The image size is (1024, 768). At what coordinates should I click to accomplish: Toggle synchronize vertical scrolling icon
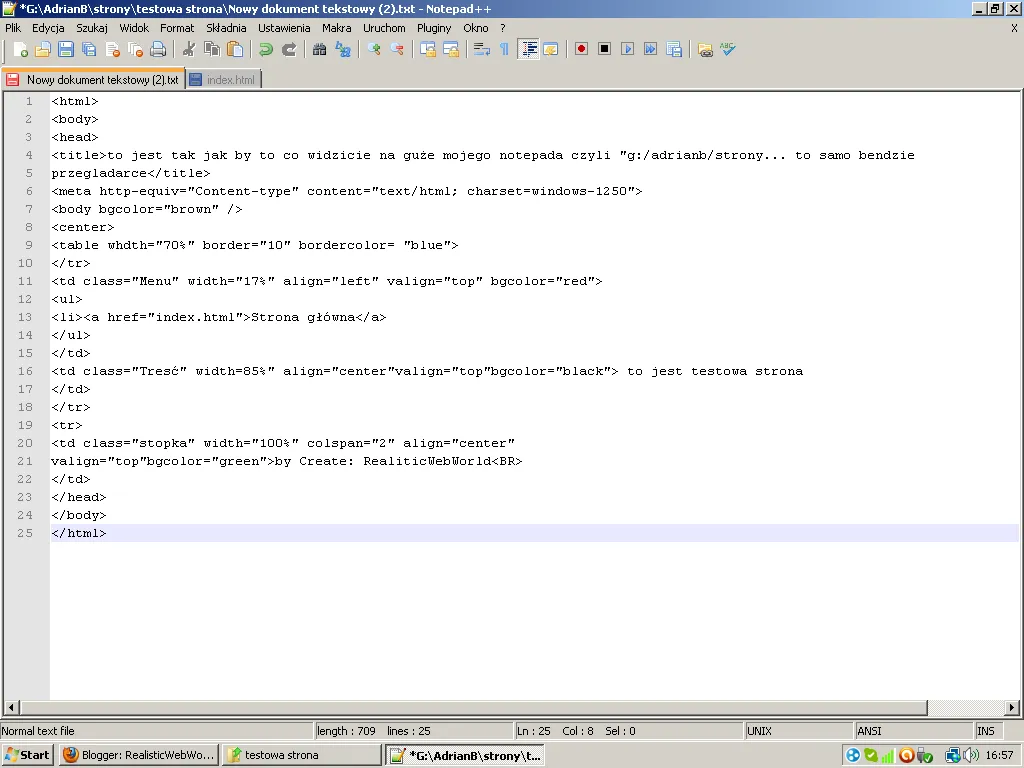tap(428, 50)
